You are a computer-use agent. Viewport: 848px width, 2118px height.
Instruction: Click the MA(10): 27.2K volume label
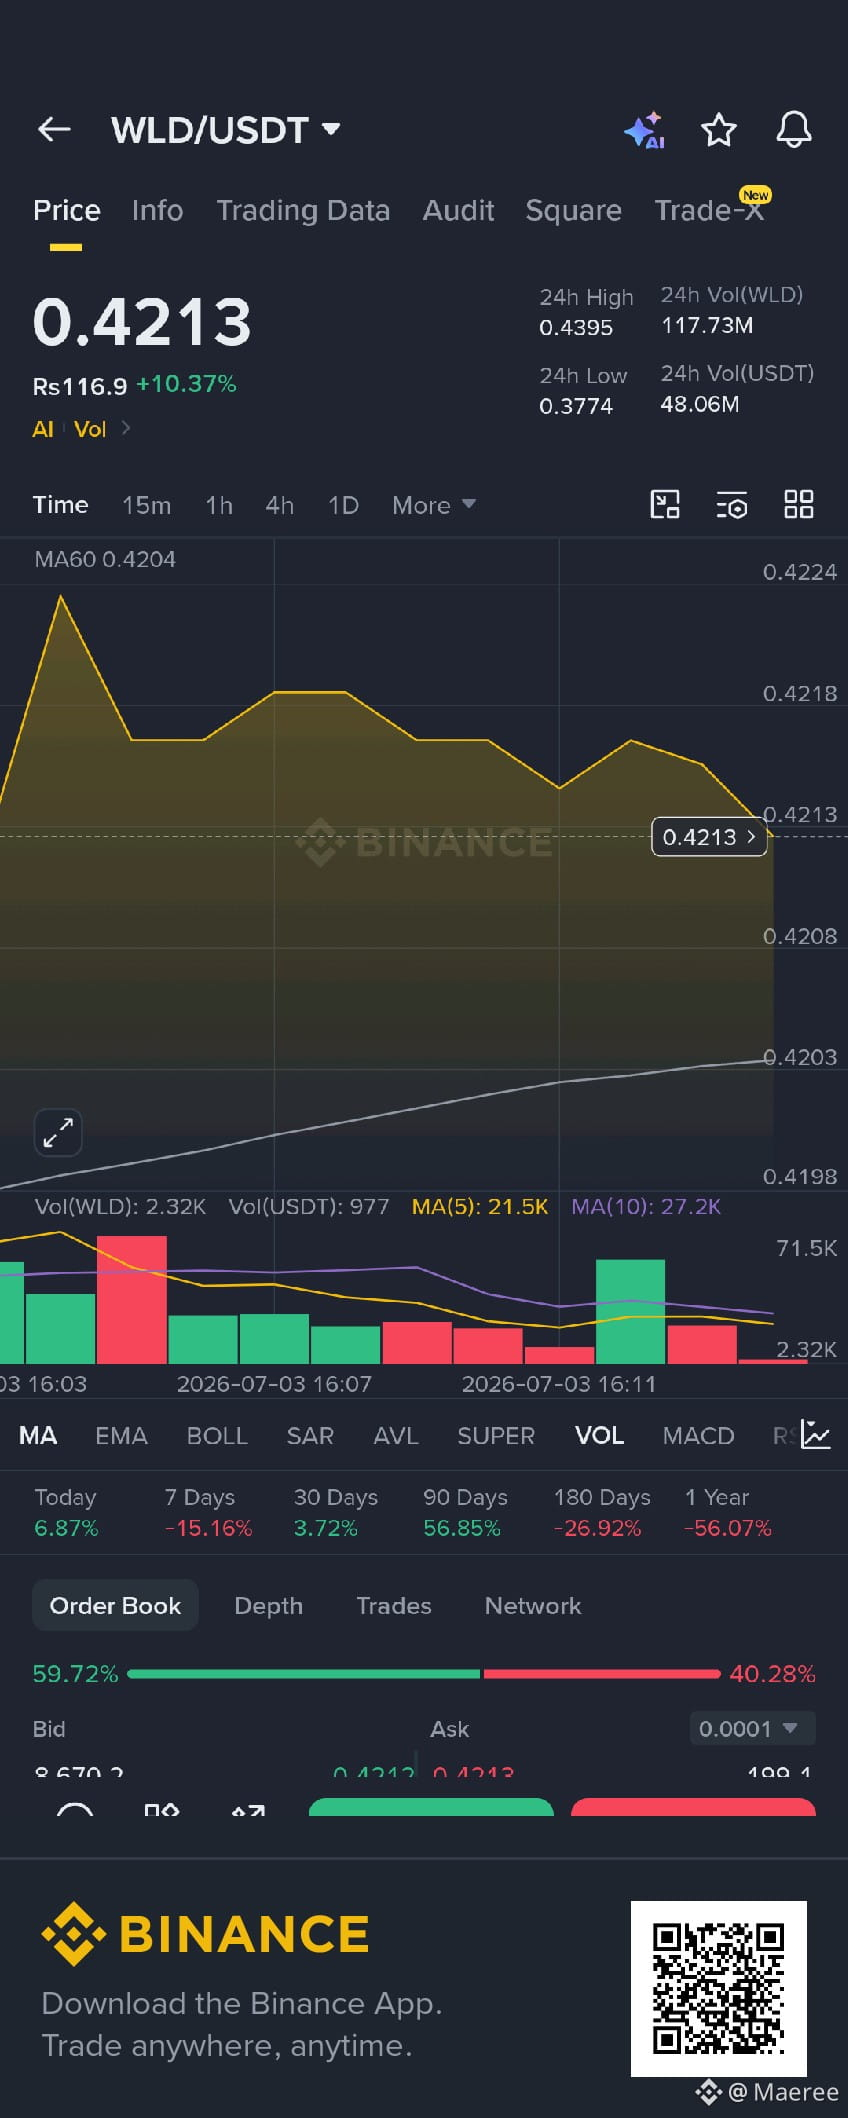[x=646, y=1207]
